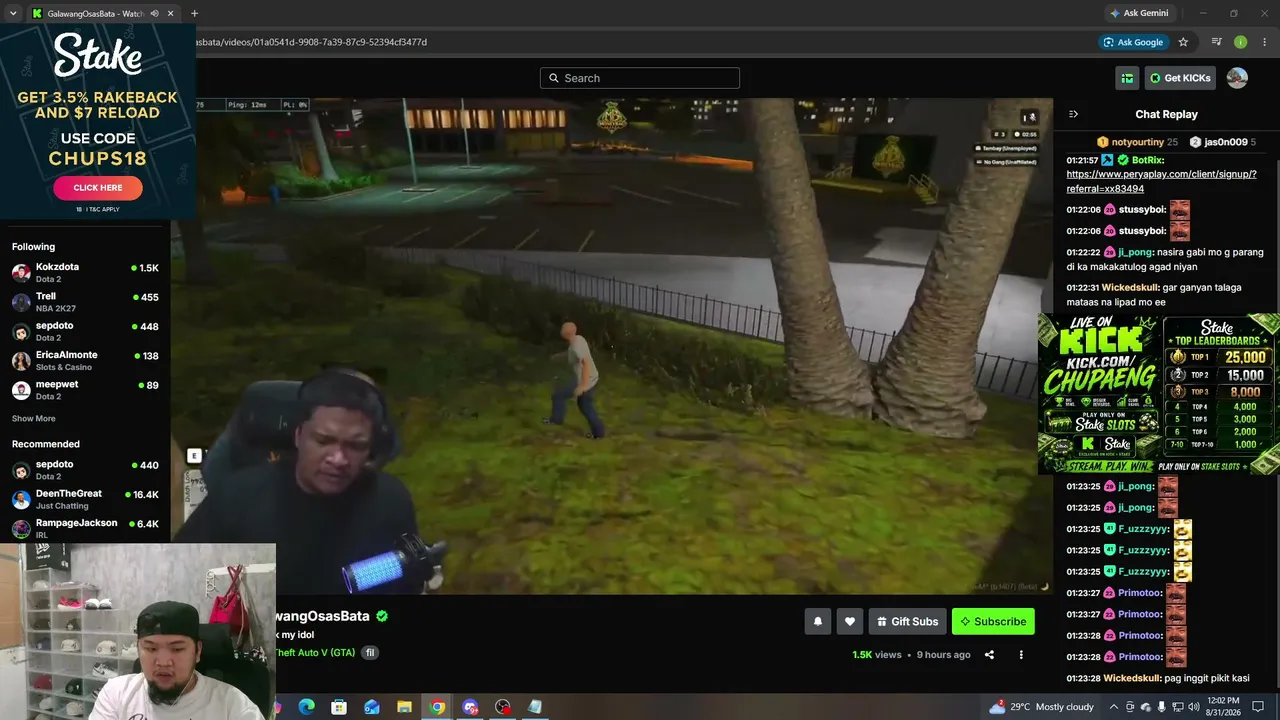Open the Windows notification center
Viewport: 1280px width, 720px height.
point(1258,707)
